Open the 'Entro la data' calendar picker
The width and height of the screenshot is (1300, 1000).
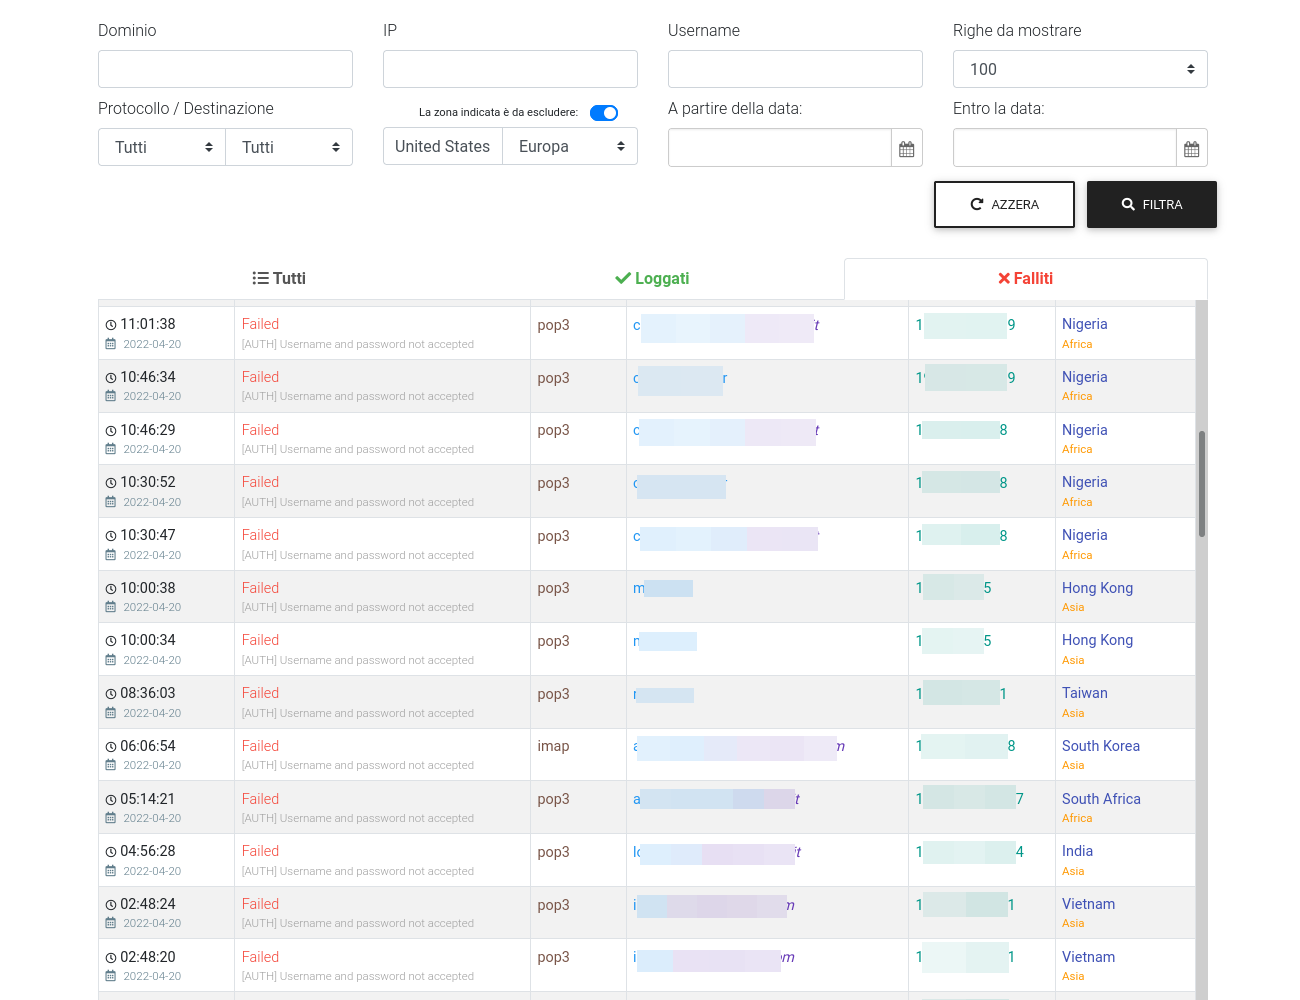click(x=1192, y=148)
